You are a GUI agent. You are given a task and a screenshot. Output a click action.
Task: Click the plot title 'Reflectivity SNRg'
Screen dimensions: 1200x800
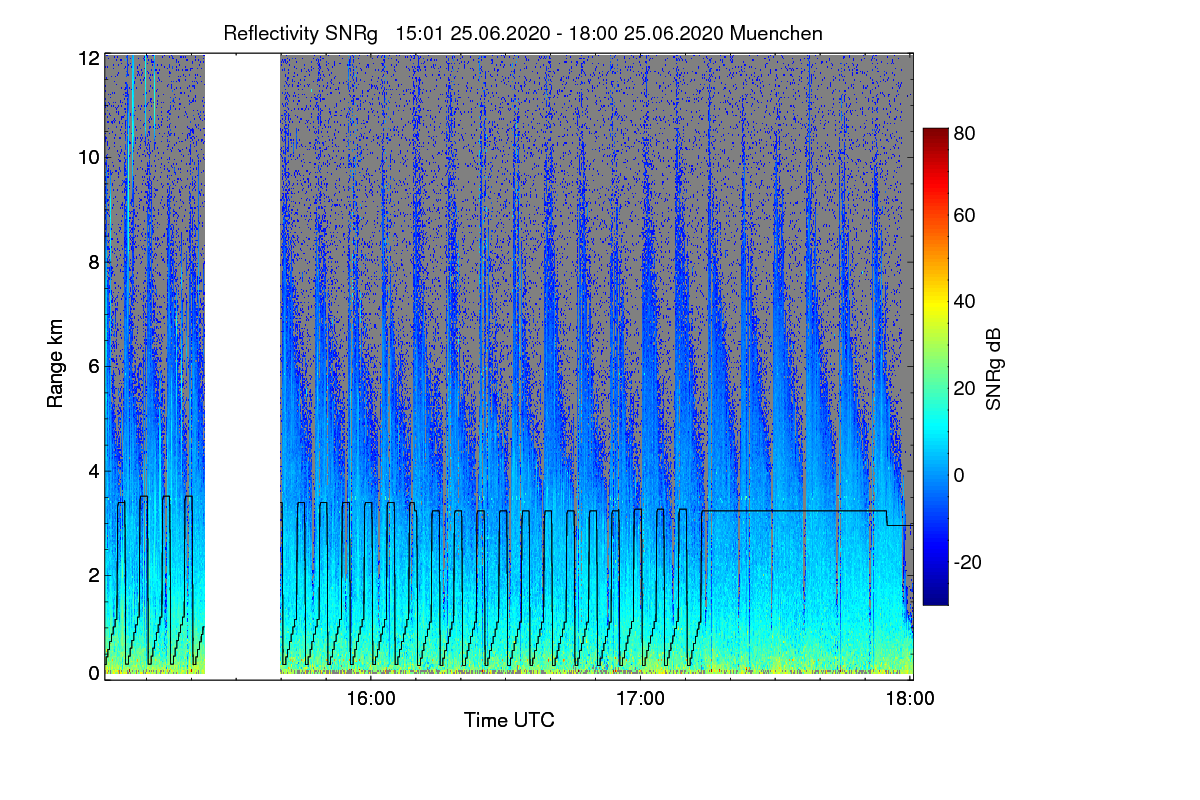pos(301,33)
